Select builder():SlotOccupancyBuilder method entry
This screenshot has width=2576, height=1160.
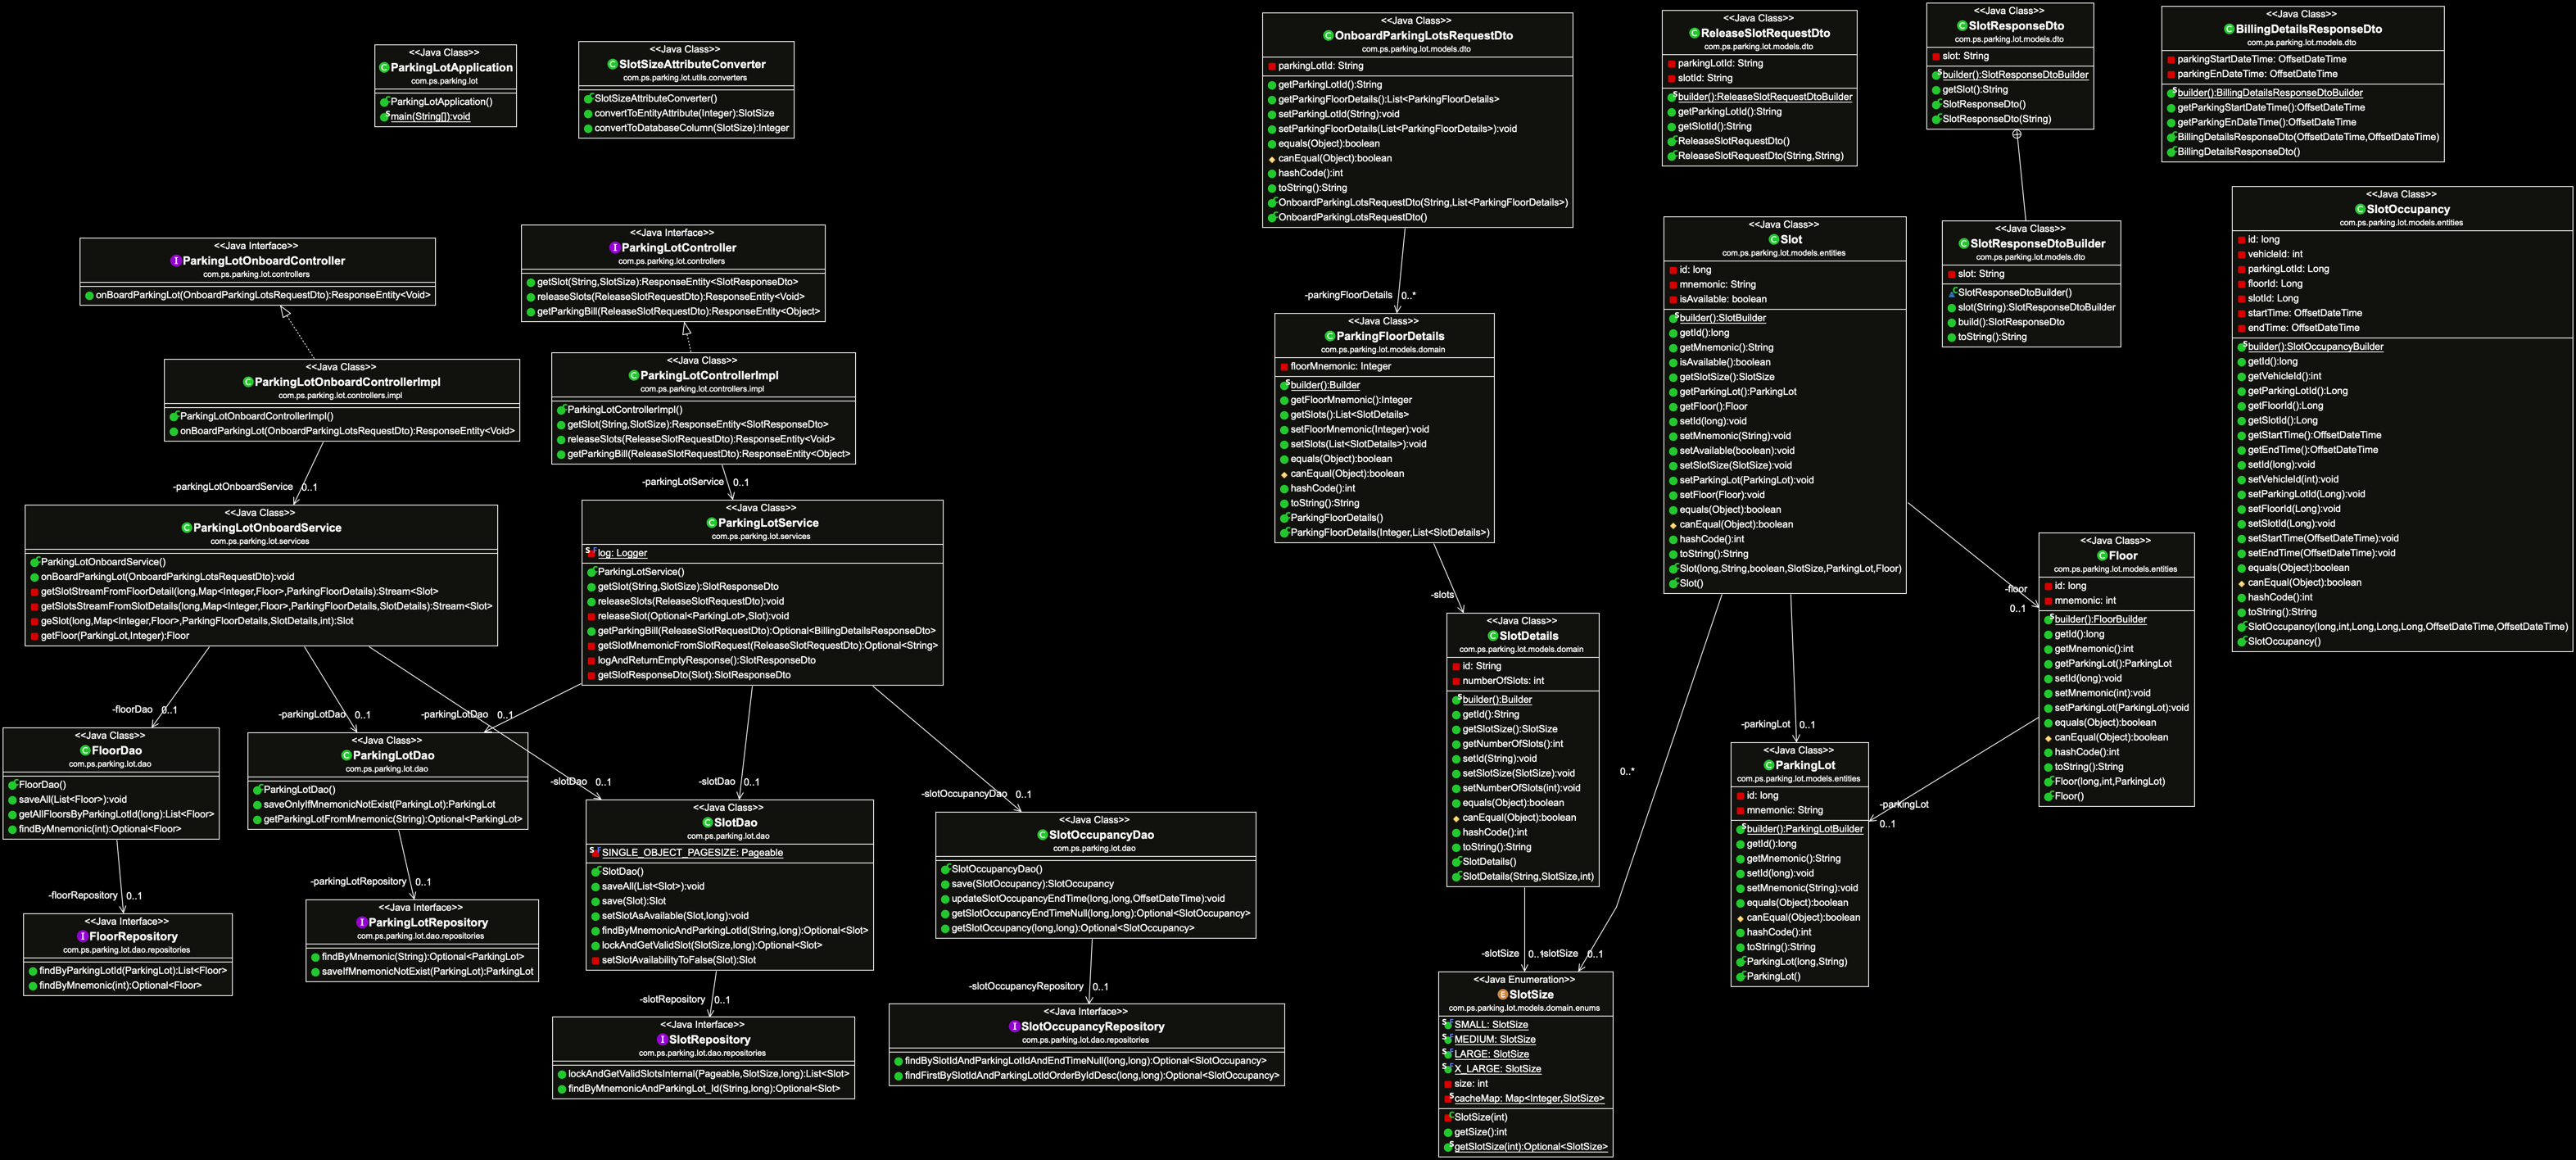point(2315,347)
